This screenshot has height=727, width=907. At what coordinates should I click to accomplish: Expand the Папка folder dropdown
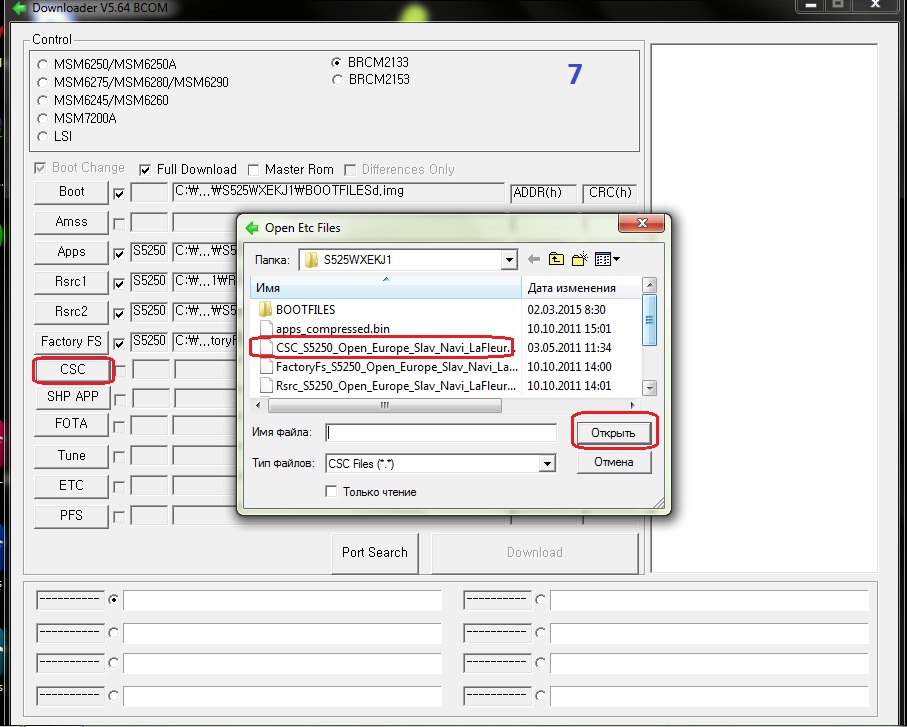tap(508, 260)
